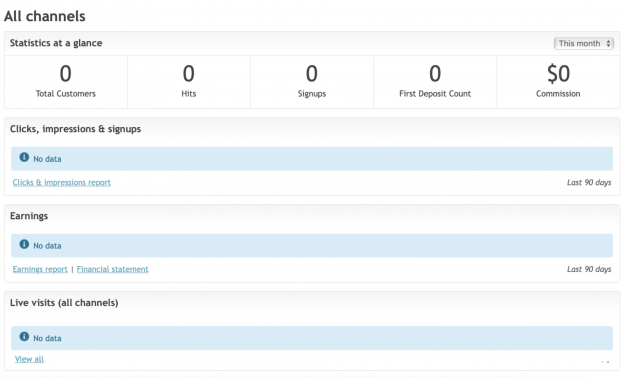Screen dimensions: 627x378
Task: Click the Statistics at a glance header
Action: pyautogui.click(x=56, y=43)
